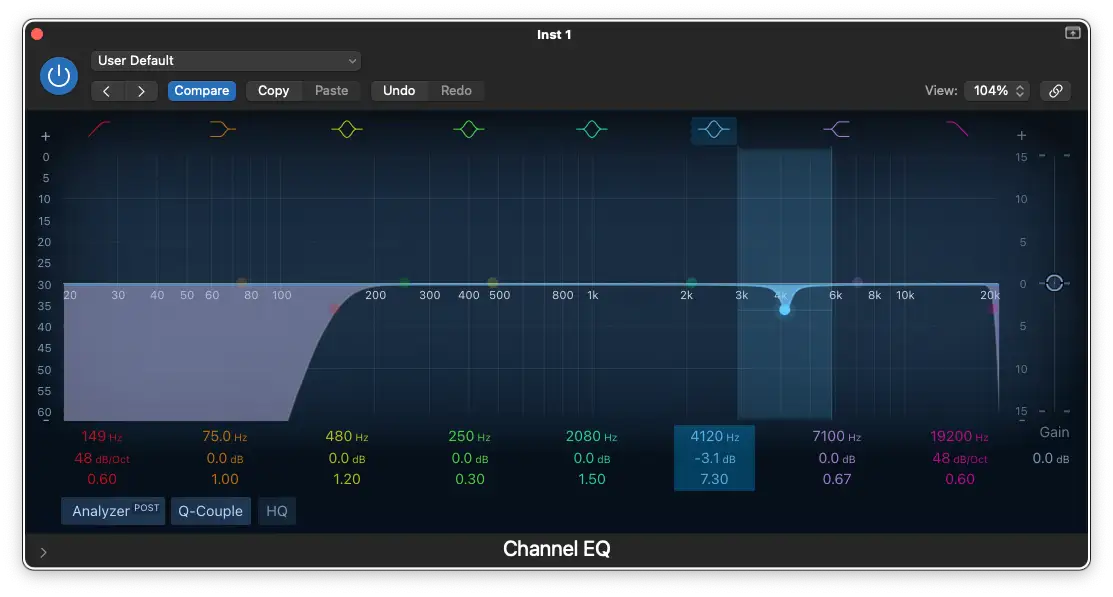The height and width of the screenshot is (597, 1113).
Task: Expand the disclosure arrow at bottom left
Action: tap(43, 551)
